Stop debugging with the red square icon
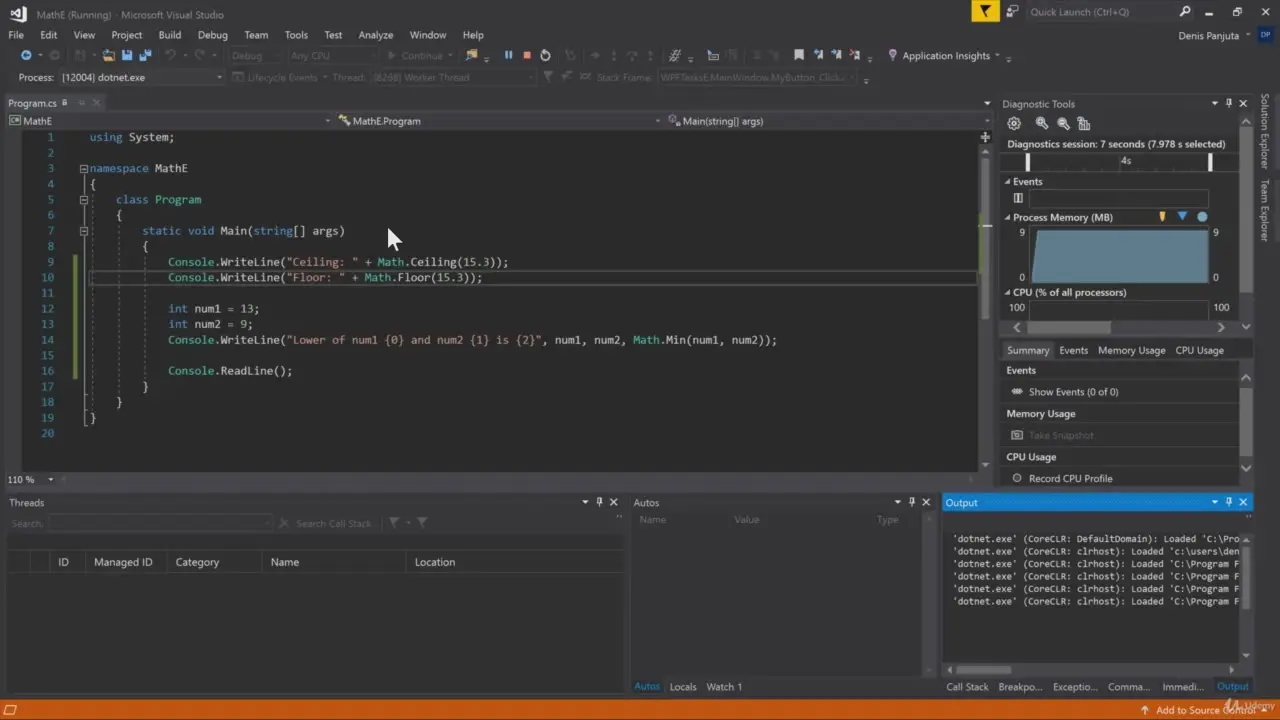Screen dimensions: 1280x720 [527, 56]
